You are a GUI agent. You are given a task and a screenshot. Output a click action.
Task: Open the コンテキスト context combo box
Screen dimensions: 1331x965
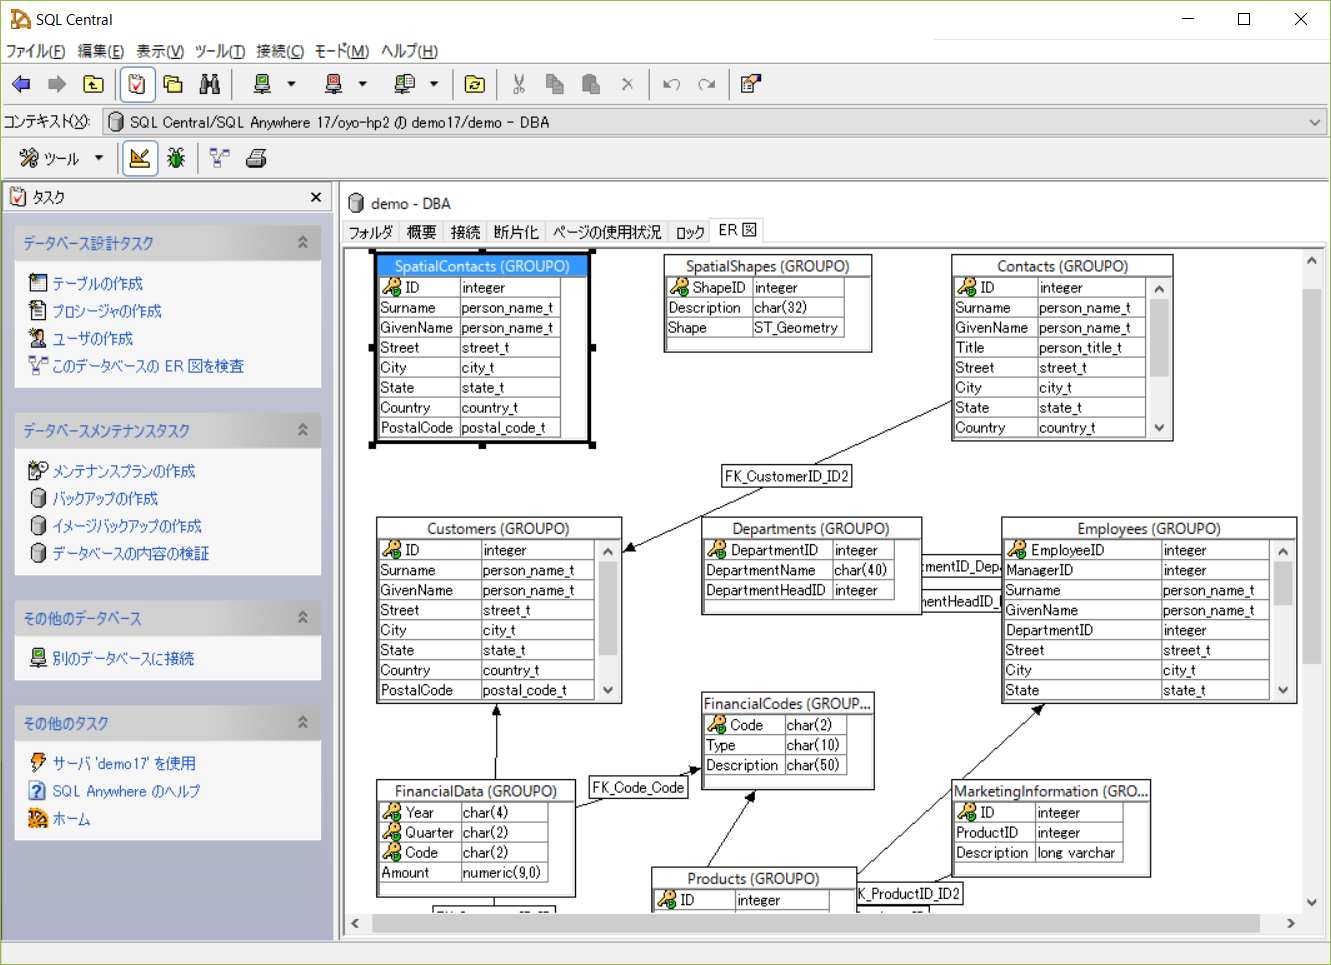point(715,122)
